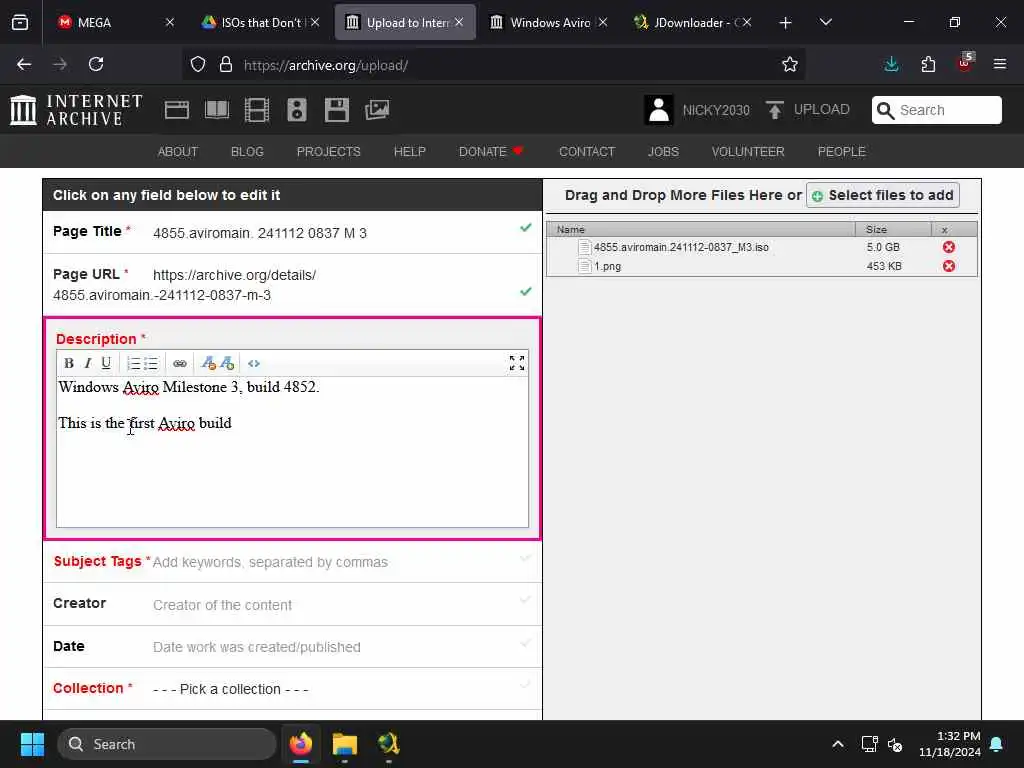Open the DONATE menu item
Viewport: 1024px width, 768px height.
pos(491,152)
